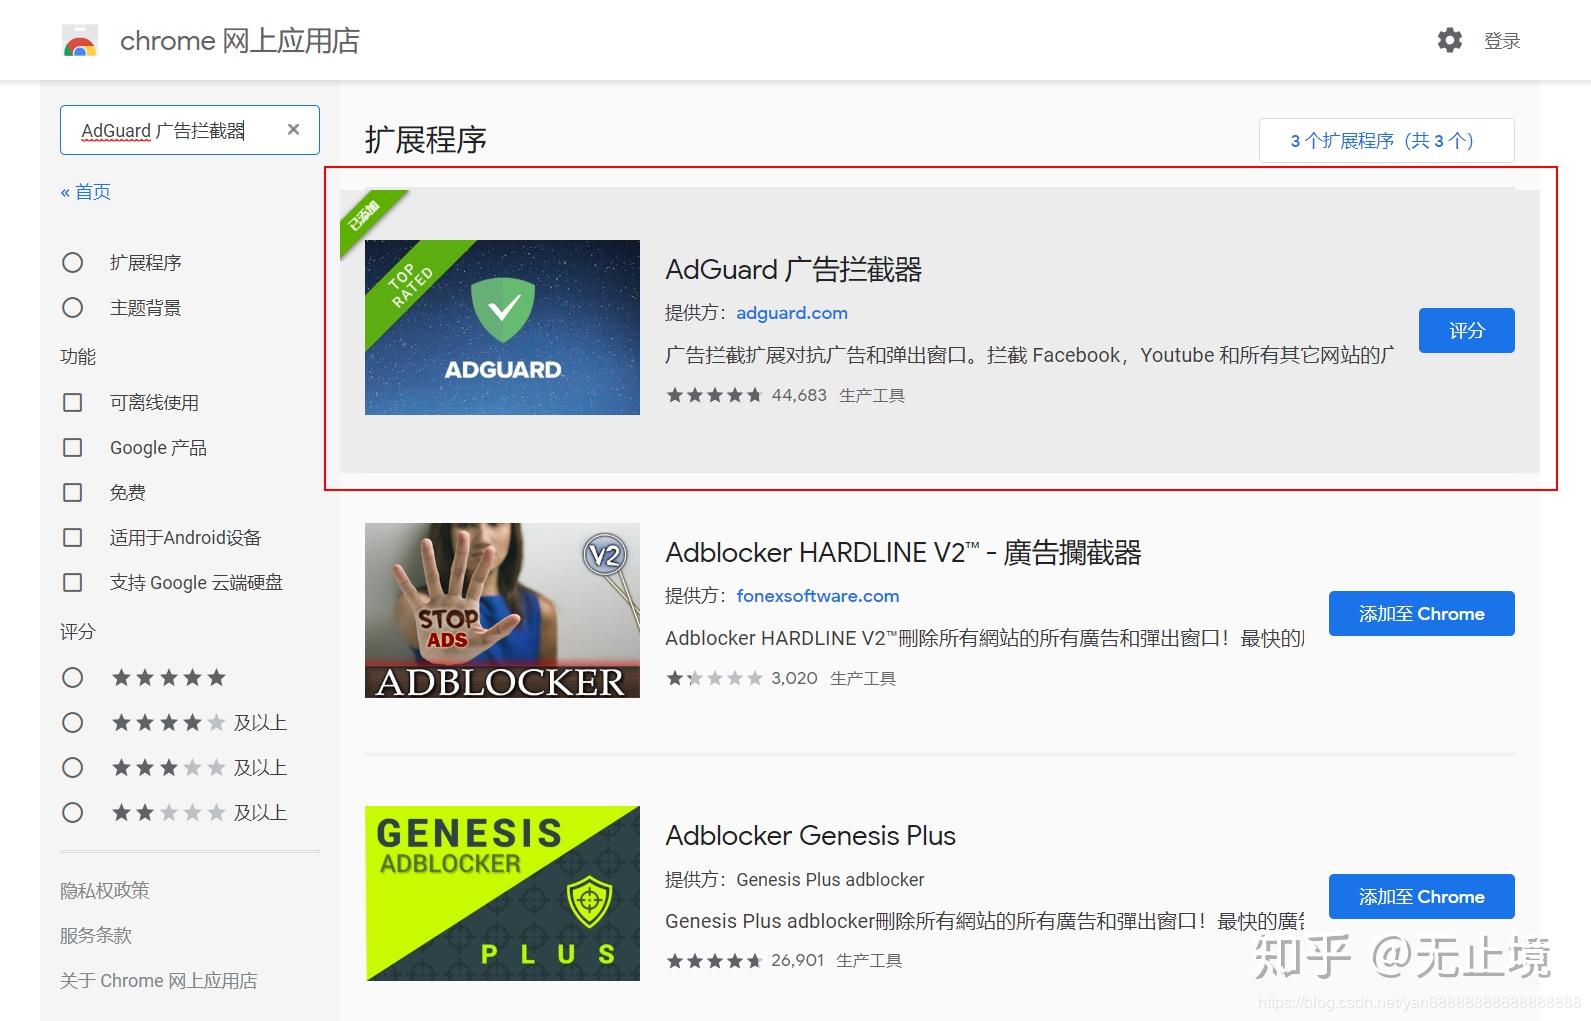Open the AdGuard extension thumbnail

pos(502,327)
